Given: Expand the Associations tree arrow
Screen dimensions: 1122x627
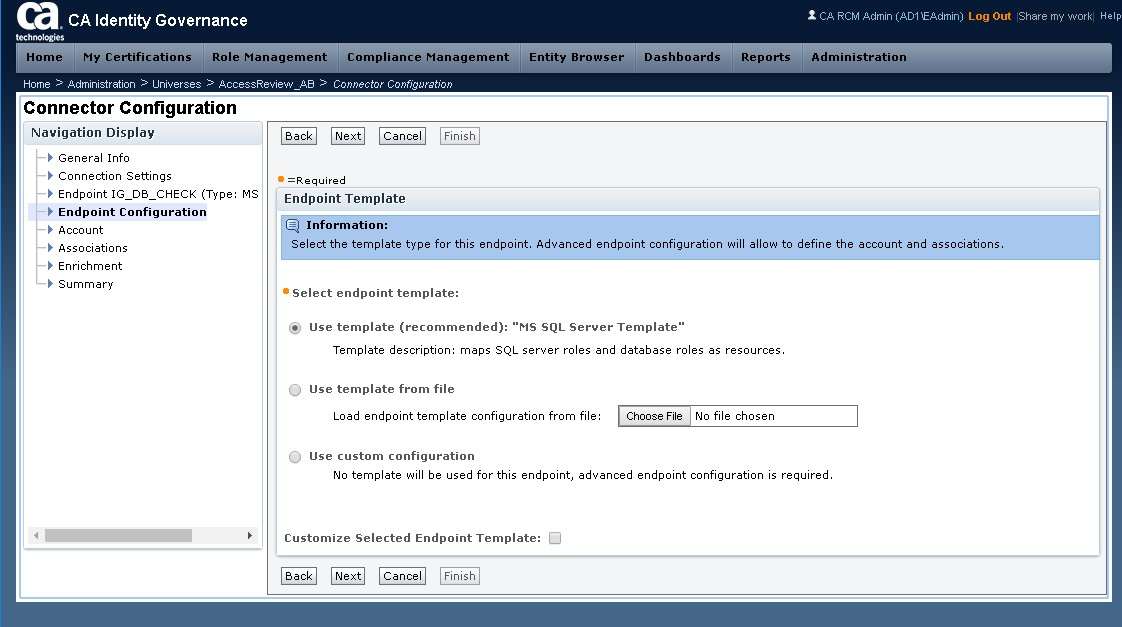Looking at the screenshot, I should pos(50,248).
